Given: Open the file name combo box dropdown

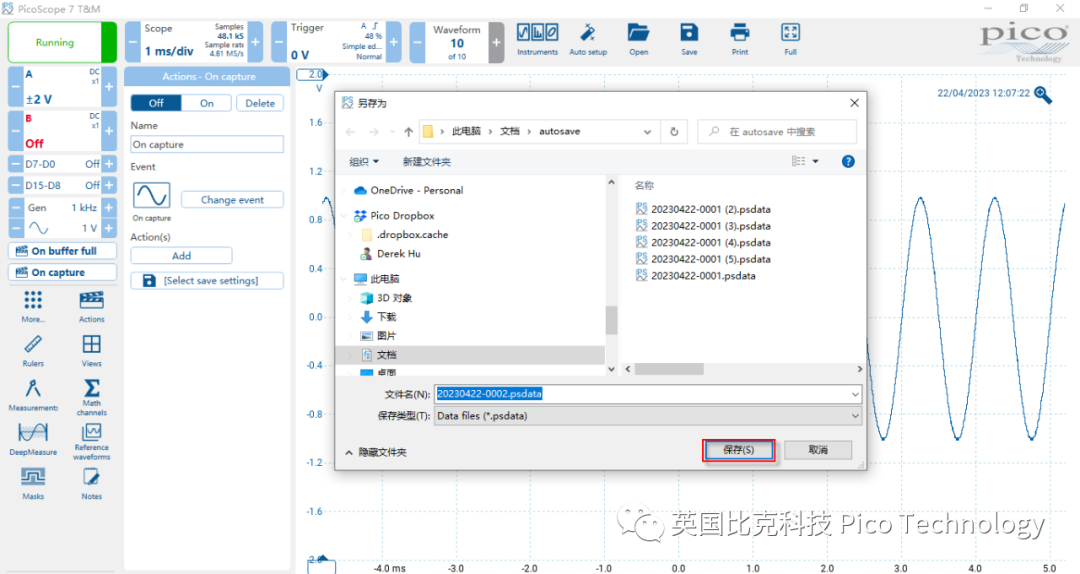Looking at the screenshot, I should pos(855,394).
